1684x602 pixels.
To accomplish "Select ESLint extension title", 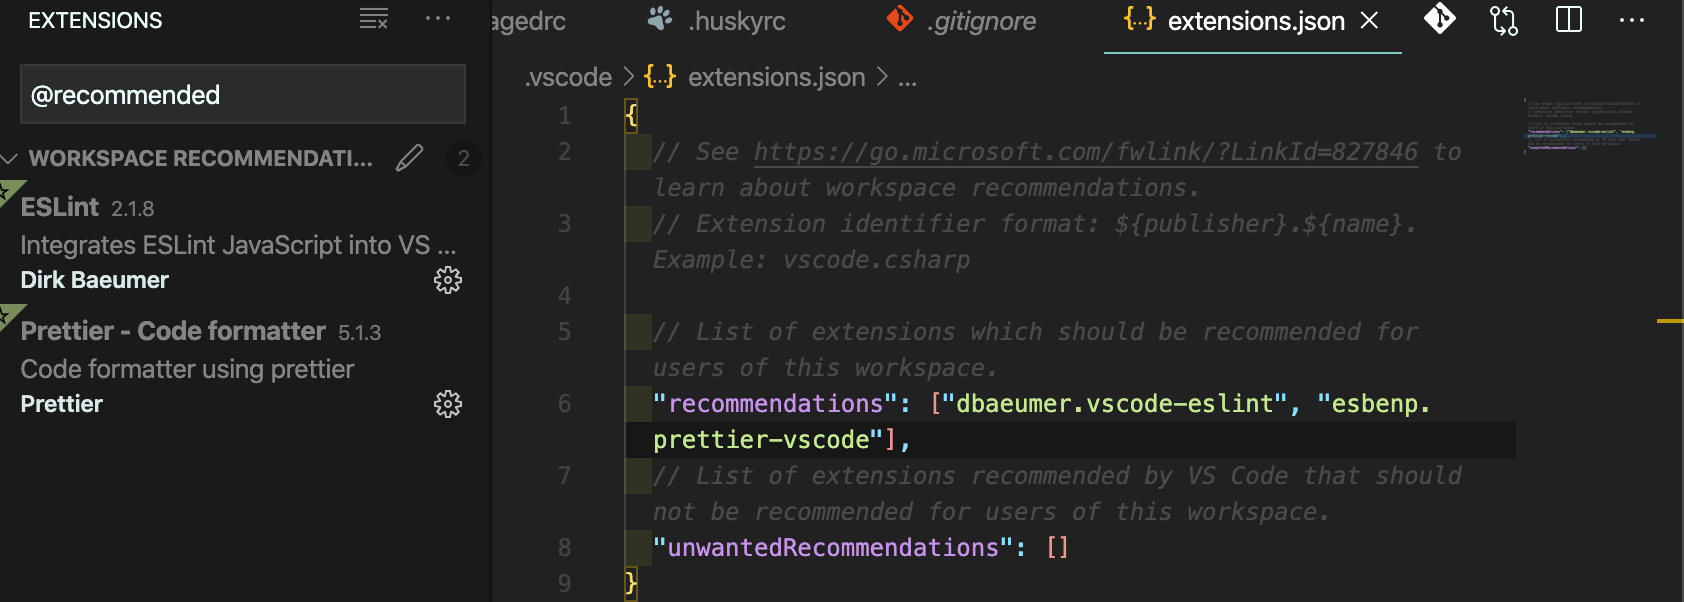I will pyautogui.click(x=60, y=207).
